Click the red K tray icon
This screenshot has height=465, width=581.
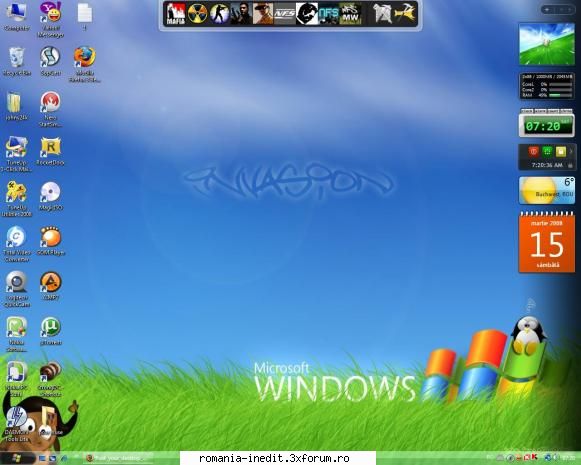(534, 458)
